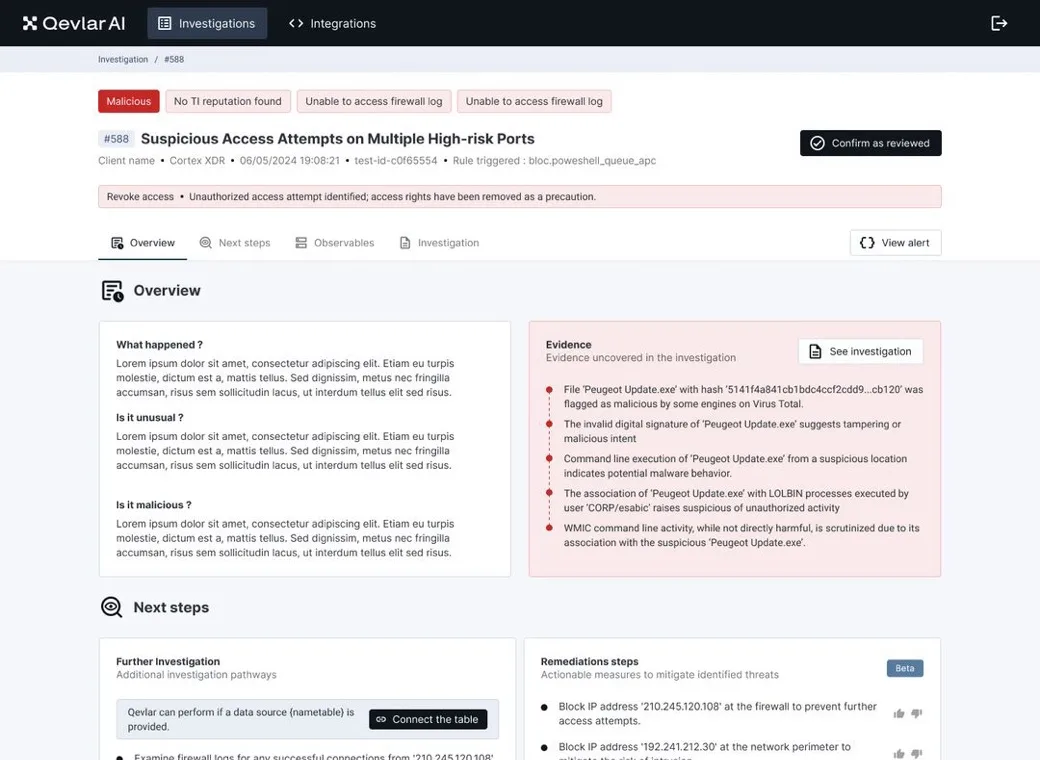Click the #588 breadcrumb entry
The image size is (1040, 760).
pyautogui.click(x=174, y=59)
